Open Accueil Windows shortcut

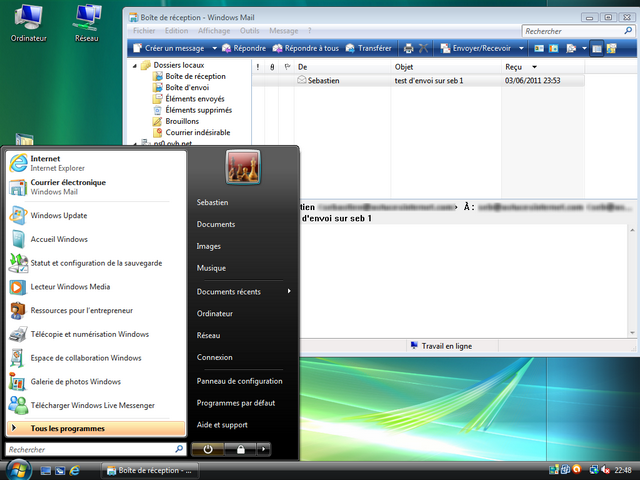click(x=96, y=239)
